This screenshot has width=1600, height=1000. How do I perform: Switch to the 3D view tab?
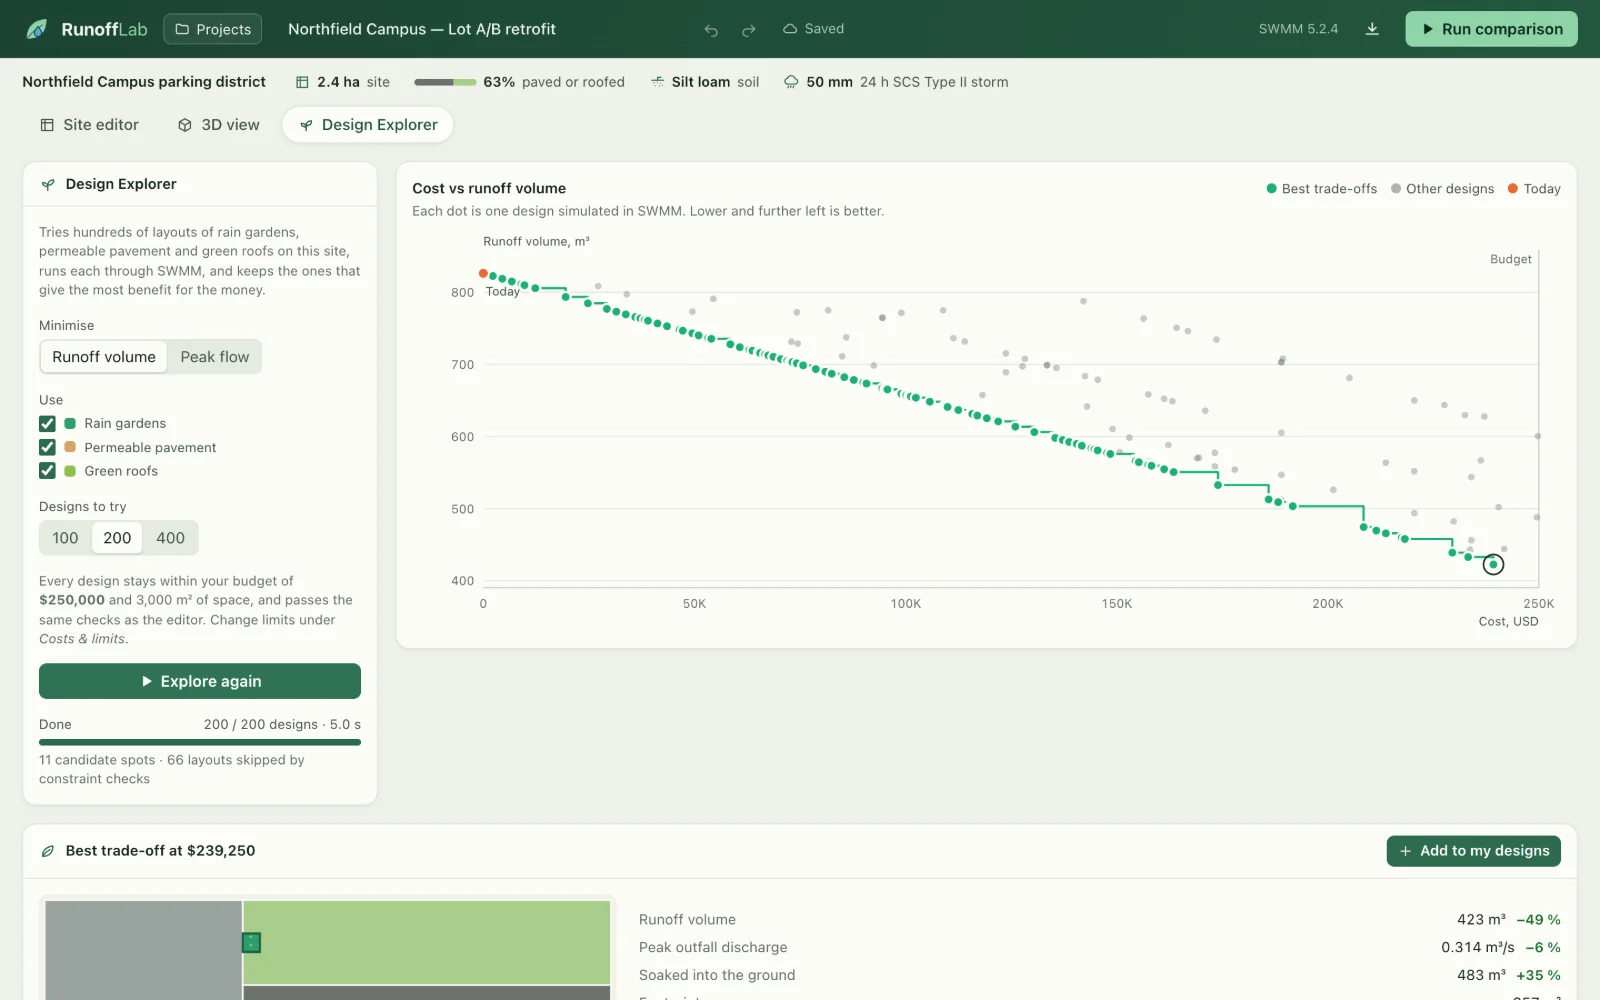tap(218, 125)
